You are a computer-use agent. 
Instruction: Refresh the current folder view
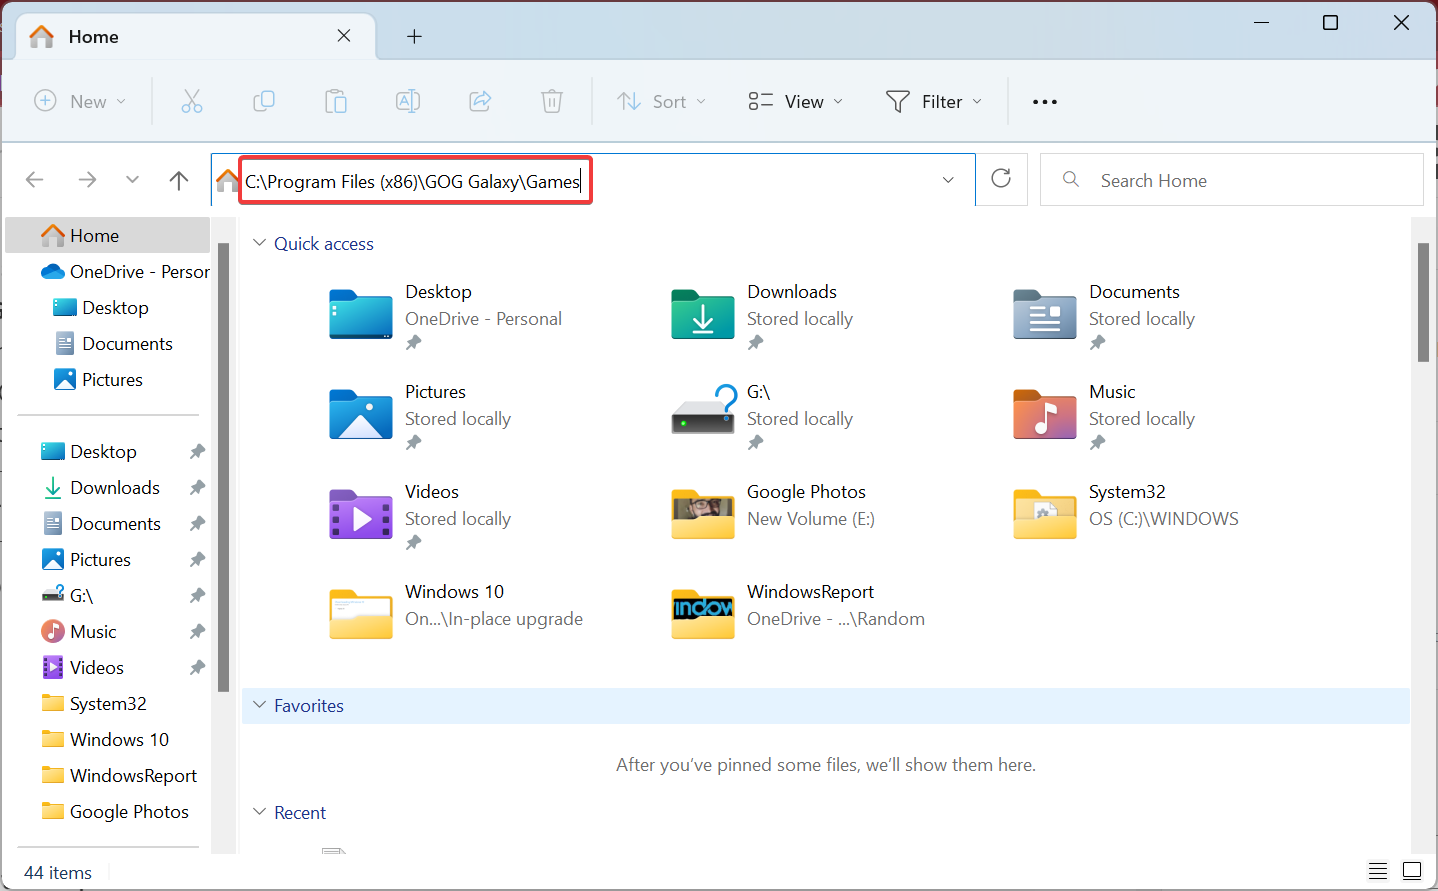(x=1001, y=179)
